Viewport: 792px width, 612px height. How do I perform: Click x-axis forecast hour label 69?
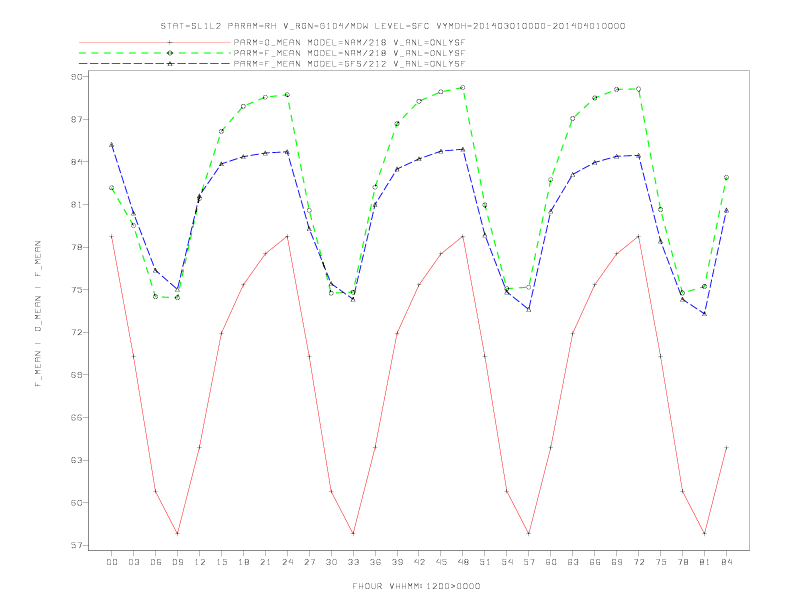pos(617,562)
